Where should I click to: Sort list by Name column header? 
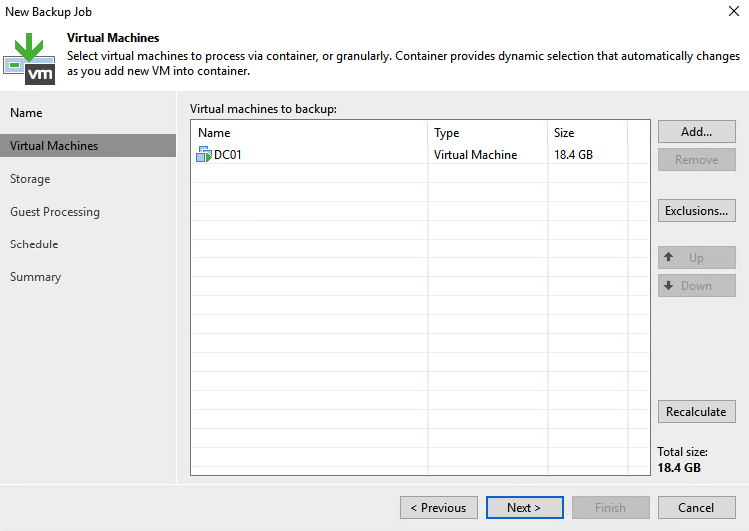310,133
